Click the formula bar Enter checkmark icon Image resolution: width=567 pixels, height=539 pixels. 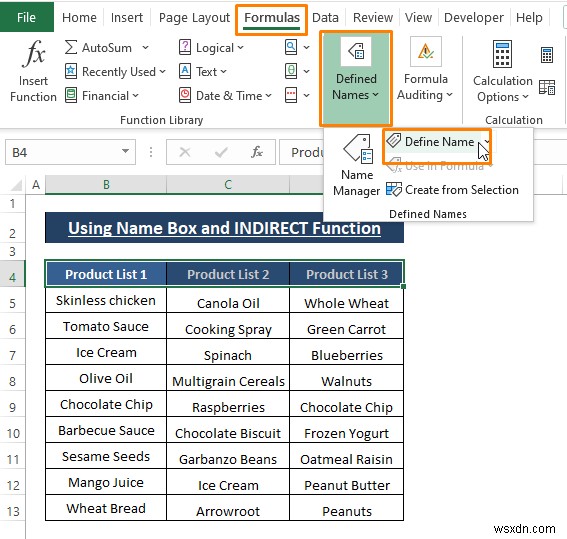click(x=221, y=153)
